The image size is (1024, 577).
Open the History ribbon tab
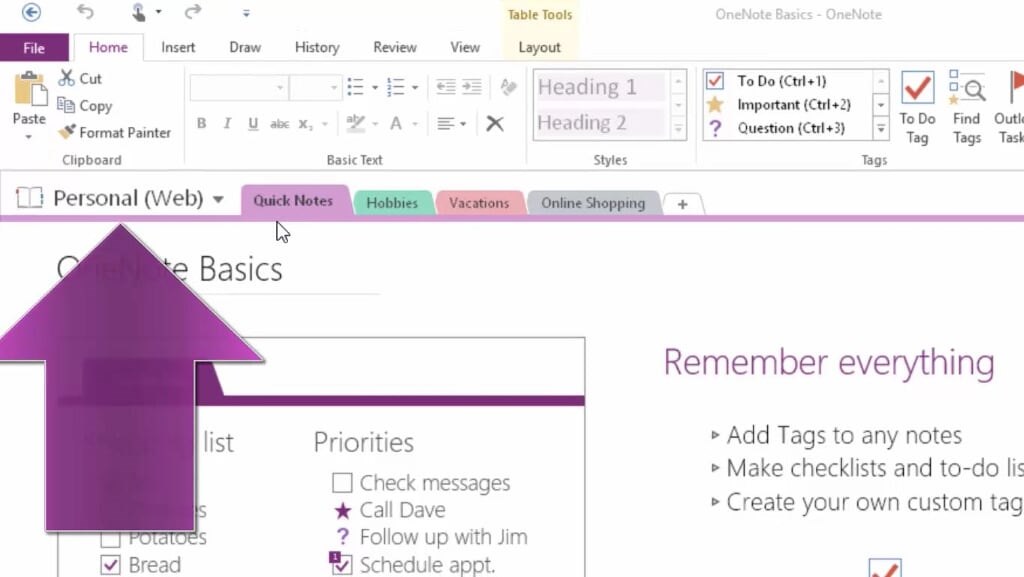coord(317,46)
